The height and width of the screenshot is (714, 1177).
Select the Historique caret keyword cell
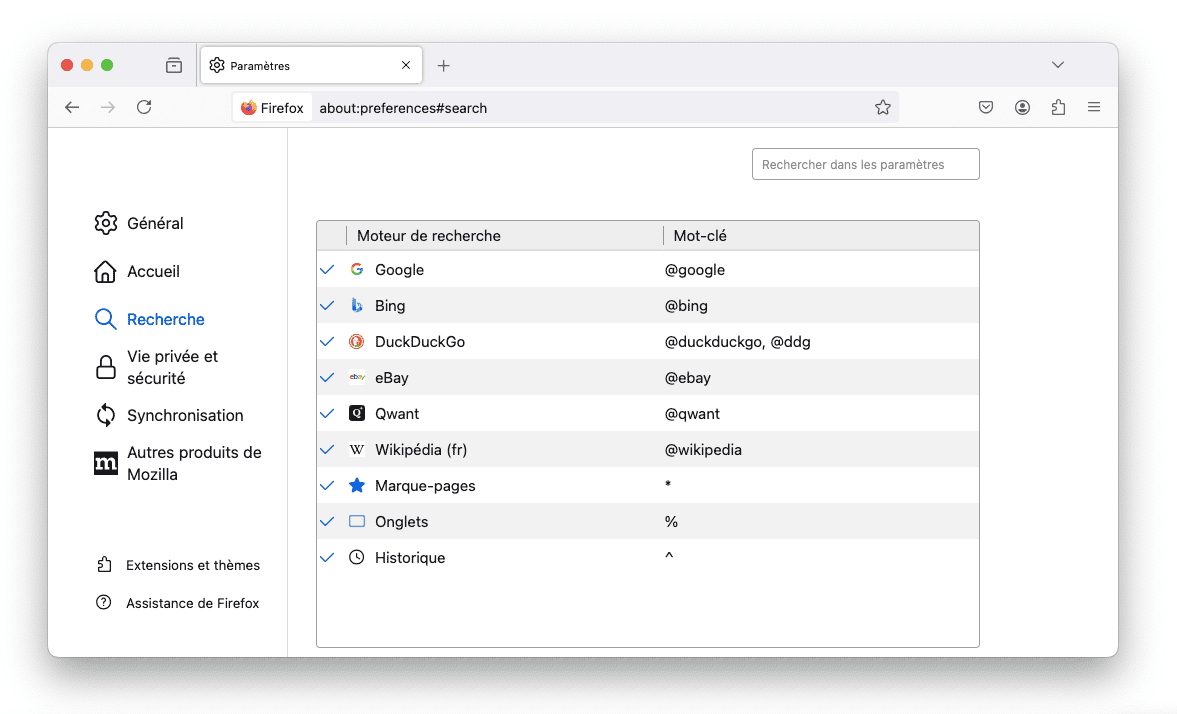tap(669, 556)
